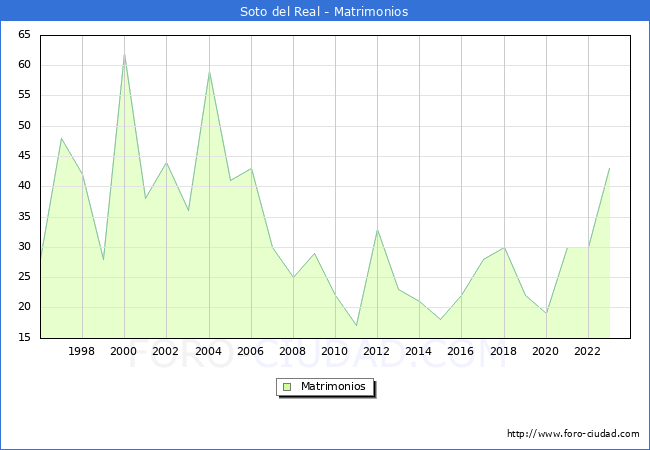Viewport: 650px width, 450px height.
Task: Click the final data point at 2023
Action: (x=609, y=168)
